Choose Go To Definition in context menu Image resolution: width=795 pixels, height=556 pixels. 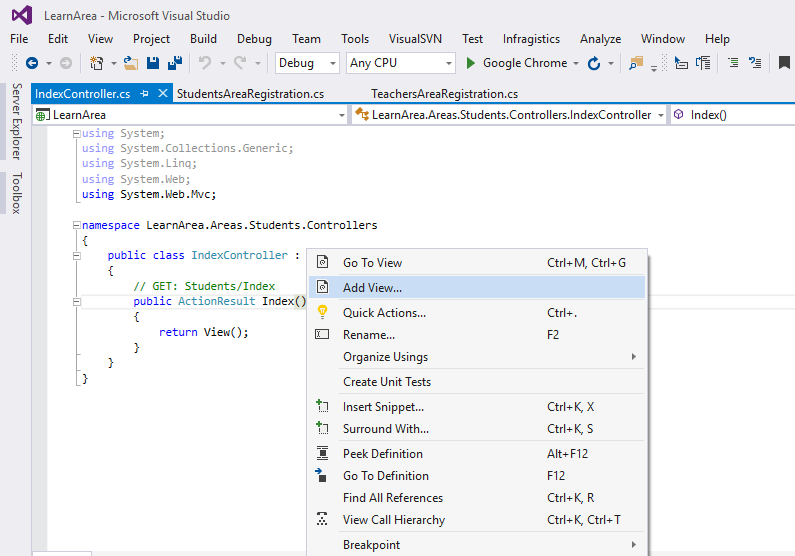(385, 476)
